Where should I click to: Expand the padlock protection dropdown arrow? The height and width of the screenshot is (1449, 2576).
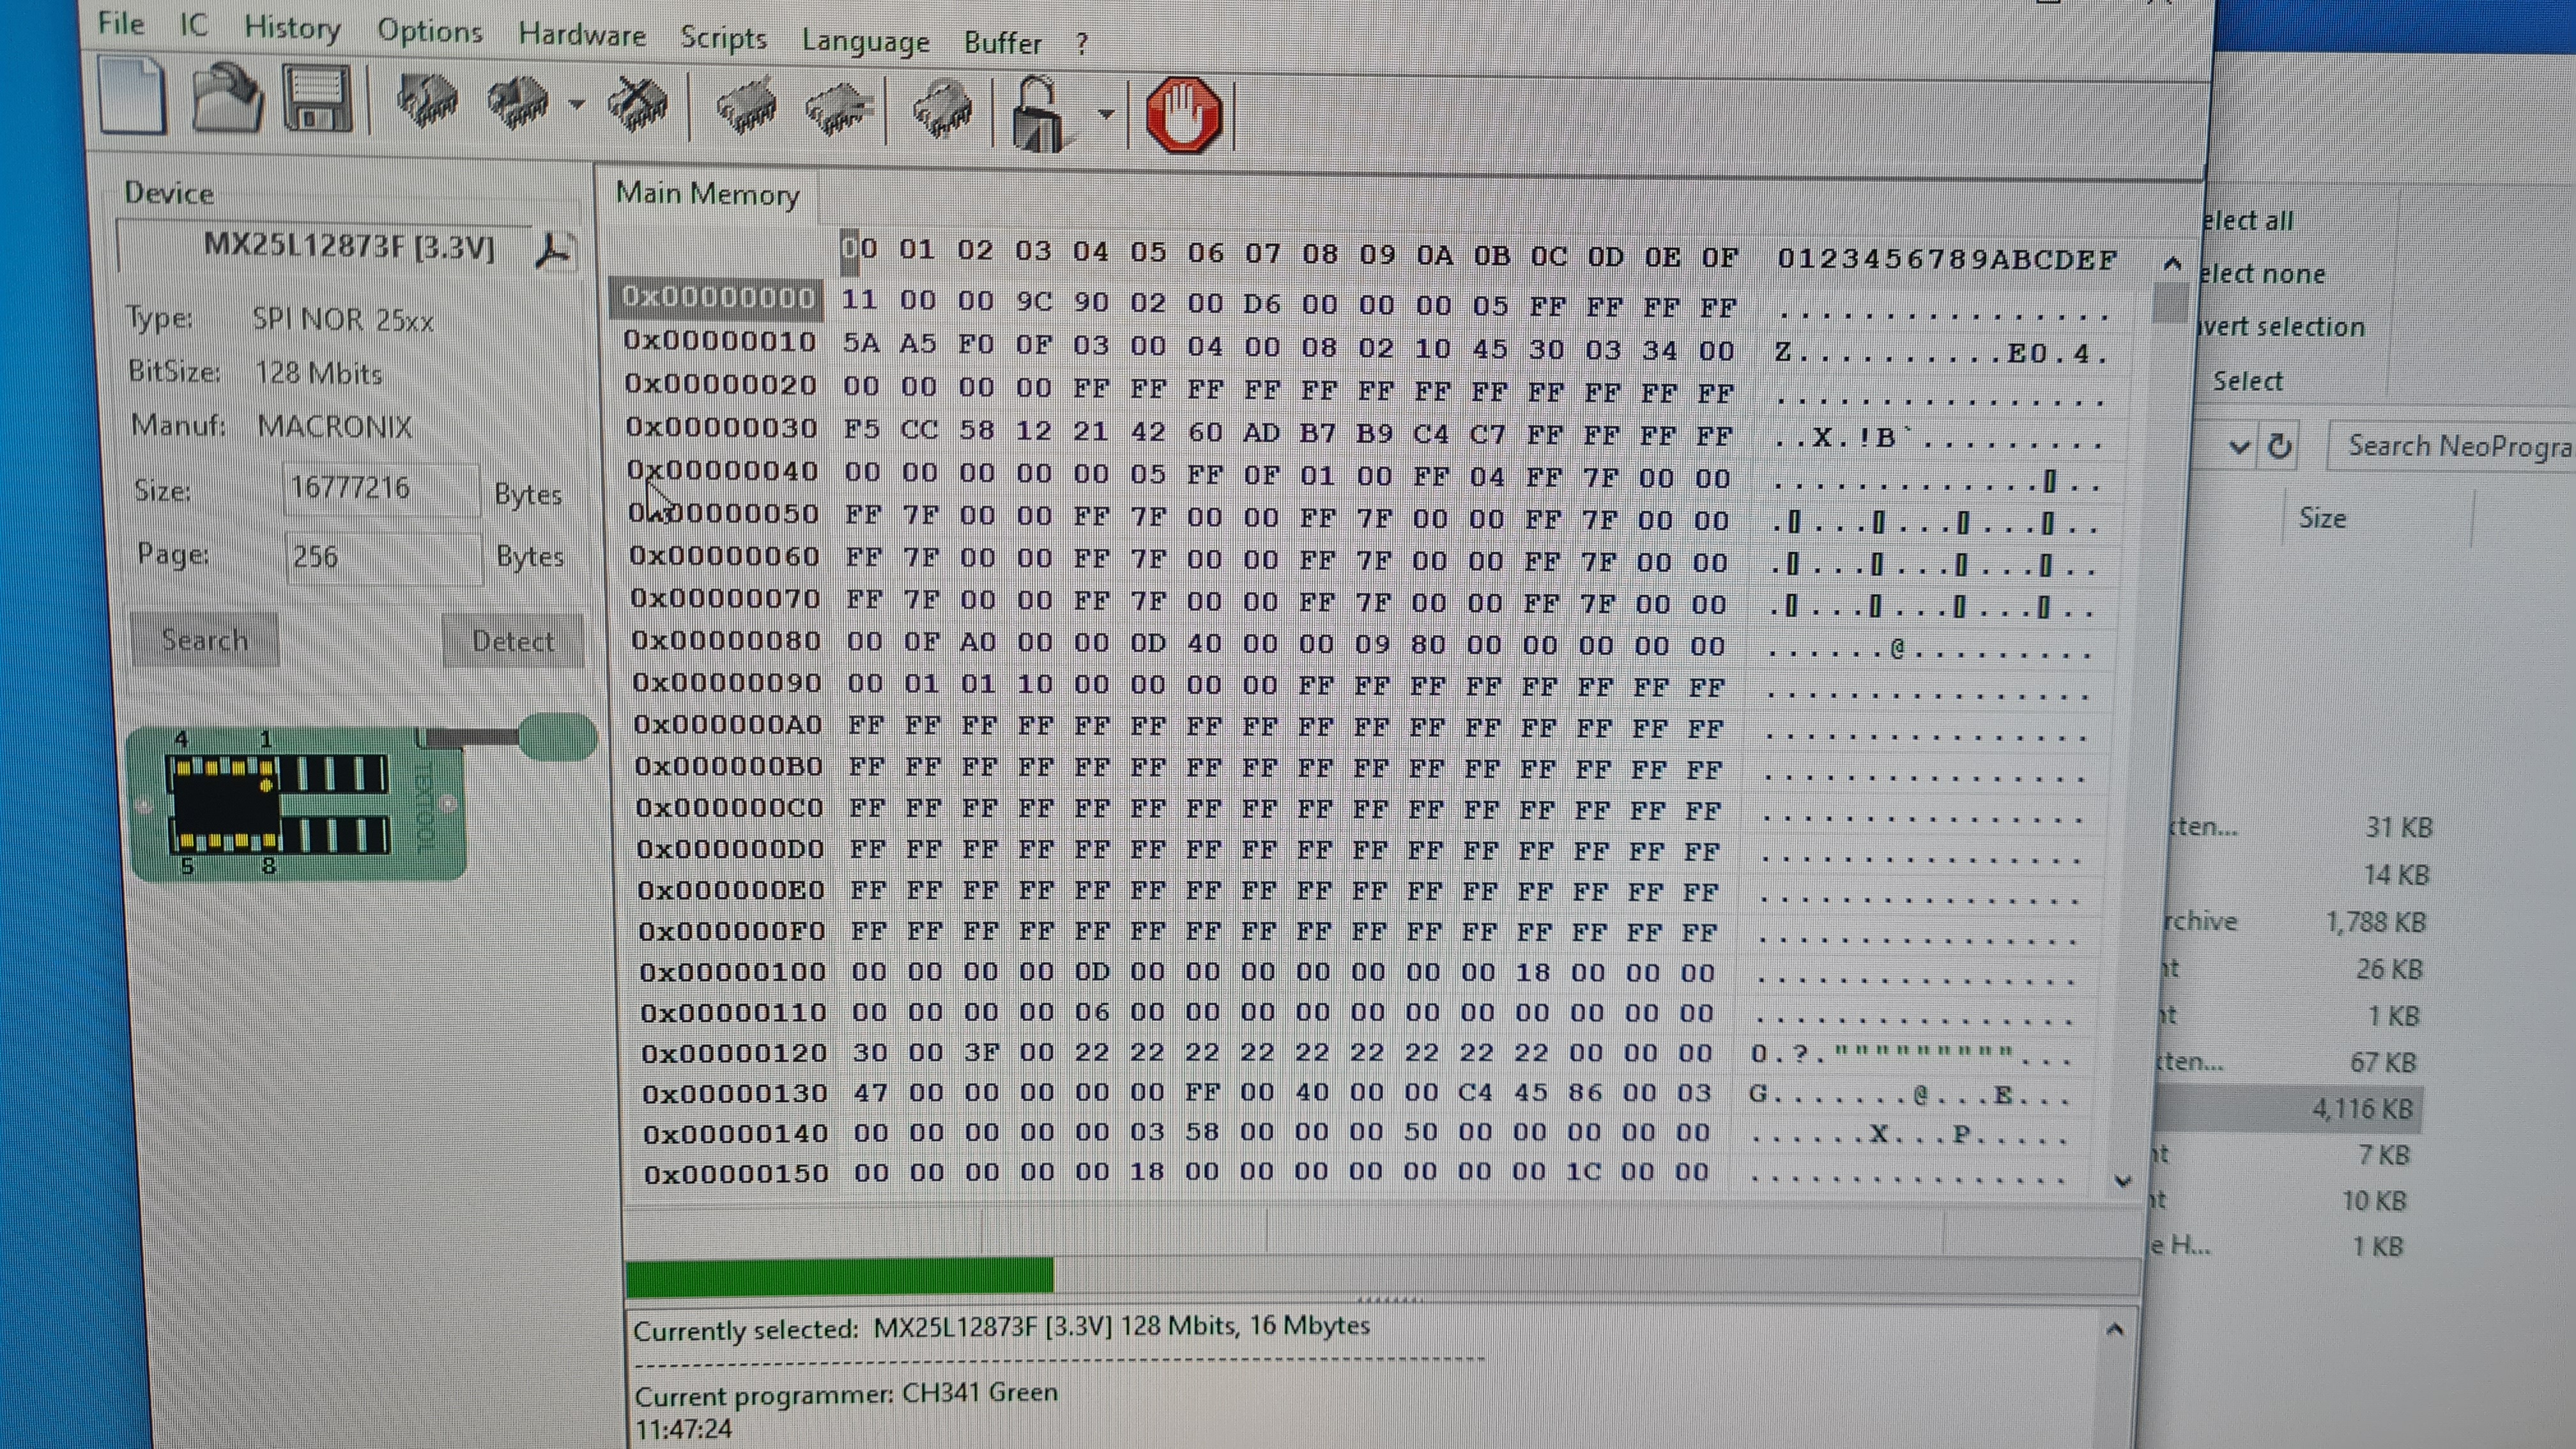[1106, 114]
